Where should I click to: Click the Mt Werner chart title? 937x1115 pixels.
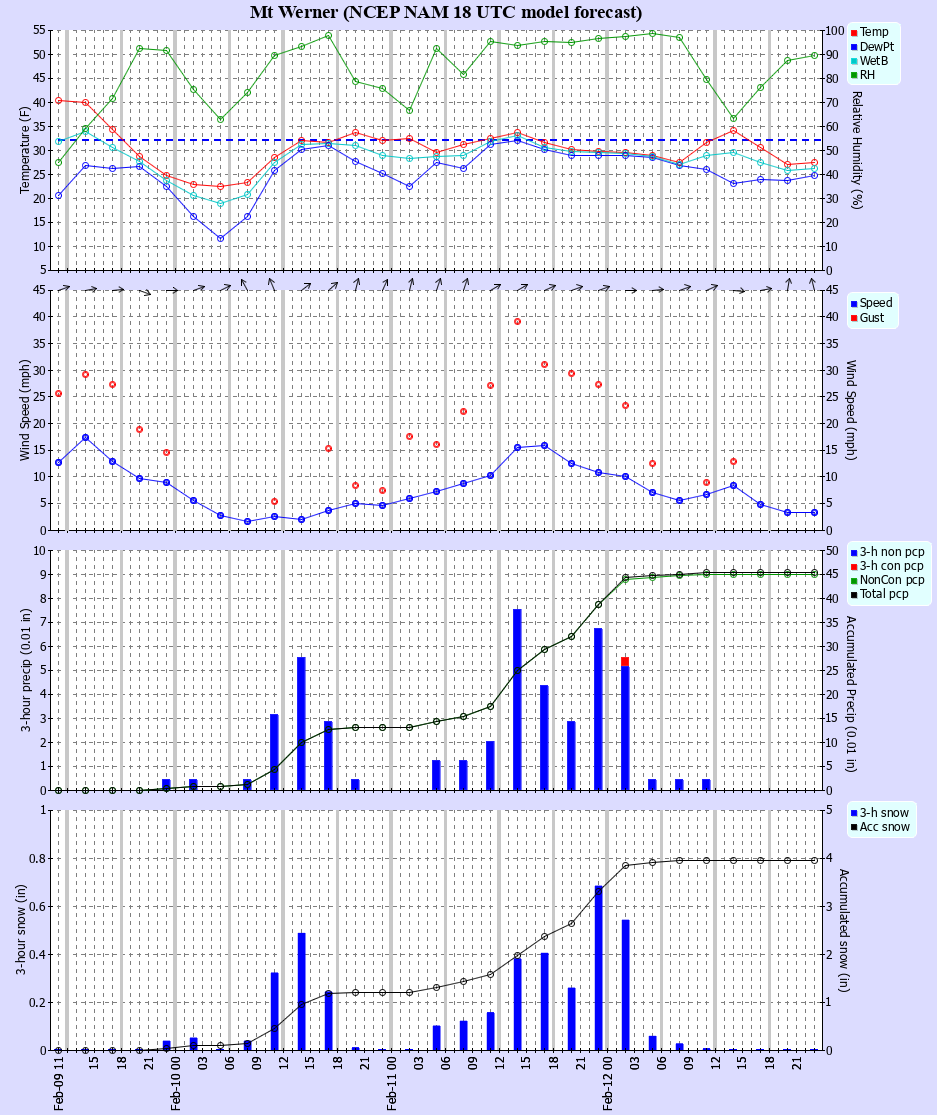pos(446,12)
